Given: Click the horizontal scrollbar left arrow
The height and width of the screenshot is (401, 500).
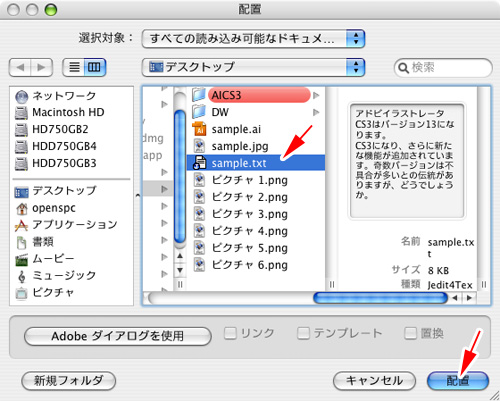Looking at the screenshot, I should 455,298.
